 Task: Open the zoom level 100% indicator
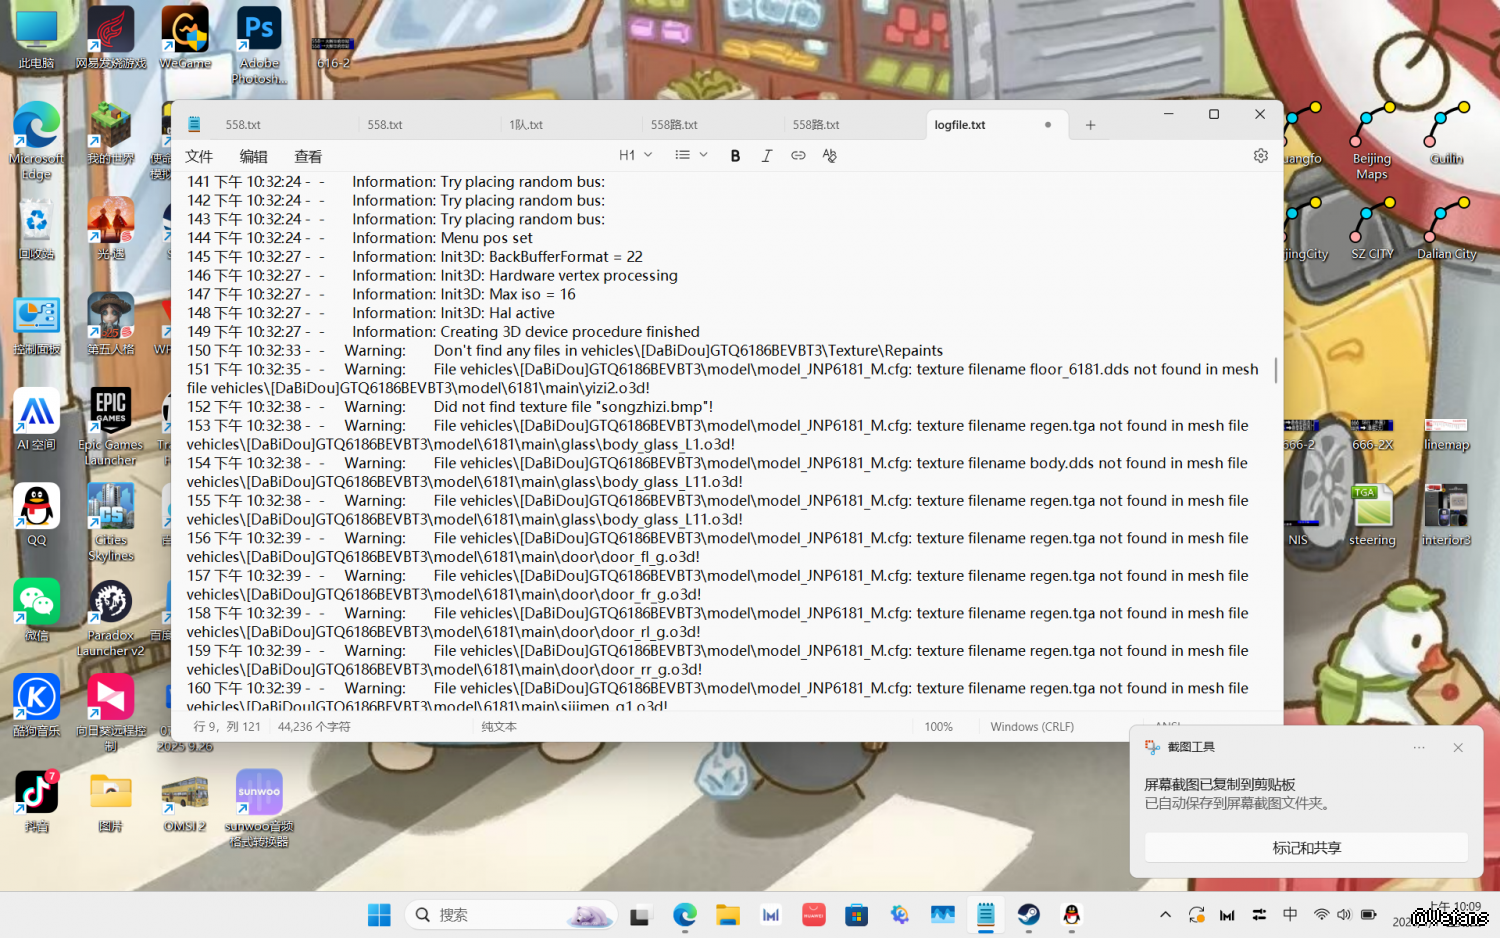(938, 727)
